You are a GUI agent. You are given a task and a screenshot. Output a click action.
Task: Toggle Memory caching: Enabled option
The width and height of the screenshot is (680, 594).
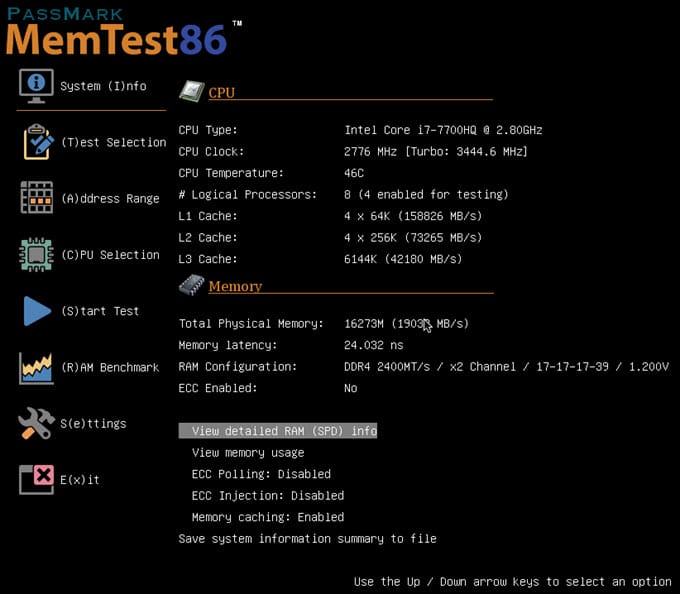tap(268, 517)
